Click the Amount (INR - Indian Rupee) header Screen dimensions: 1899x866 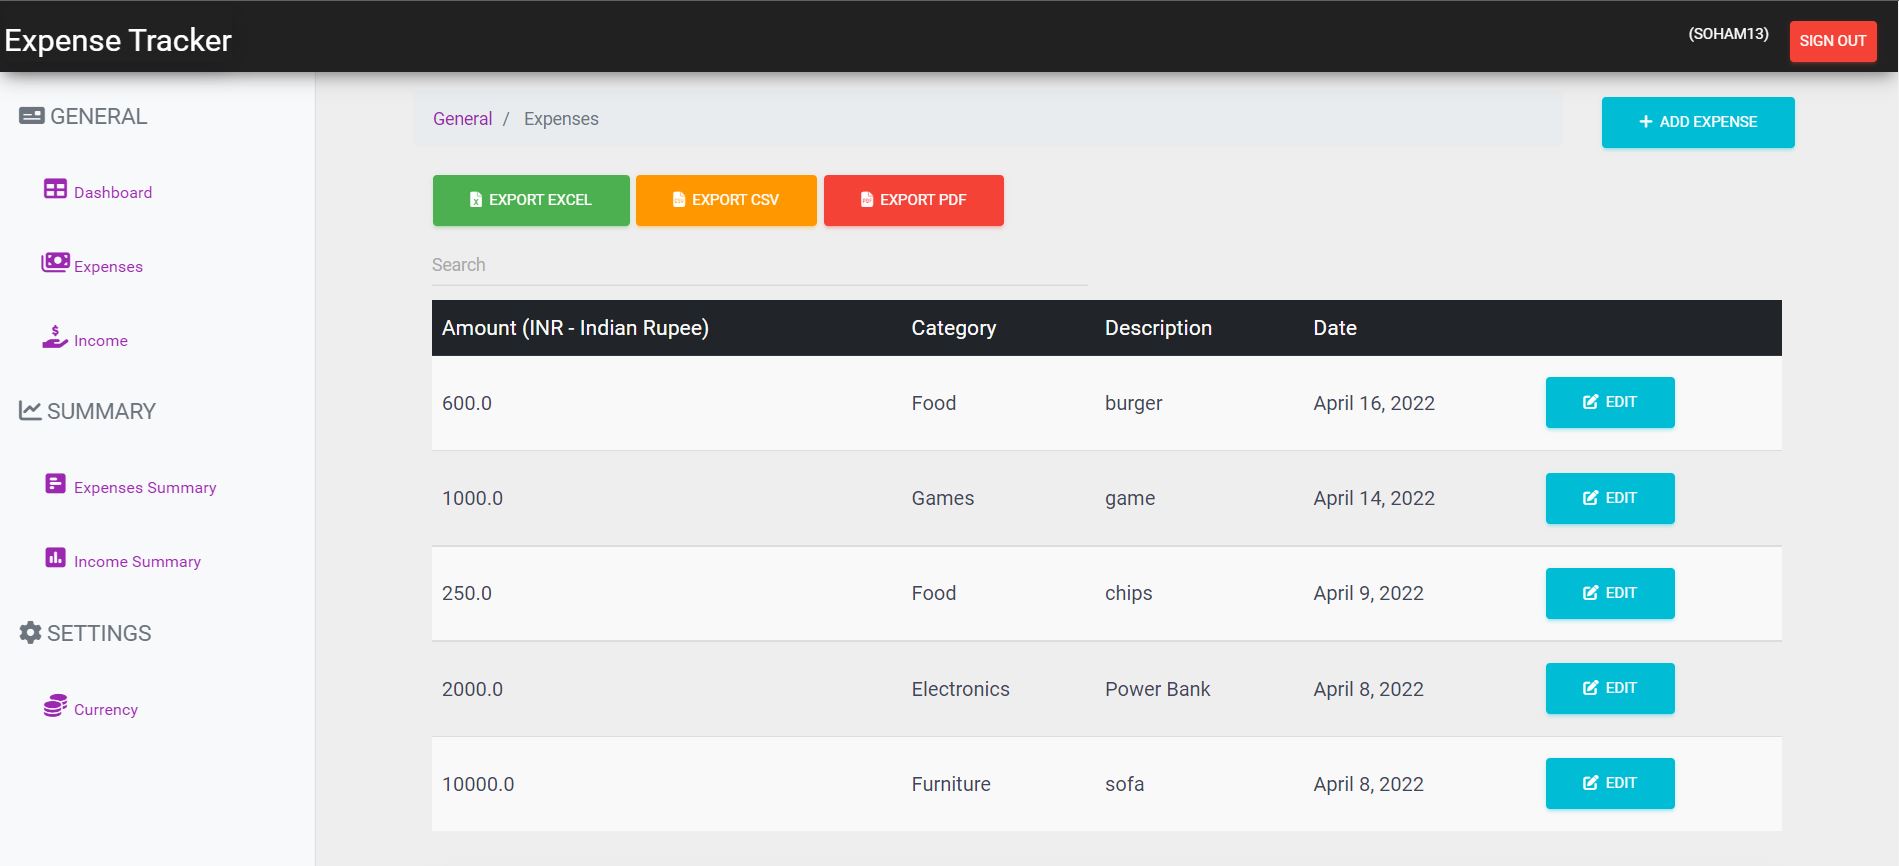pyautogui.click(x=575, y=328)
